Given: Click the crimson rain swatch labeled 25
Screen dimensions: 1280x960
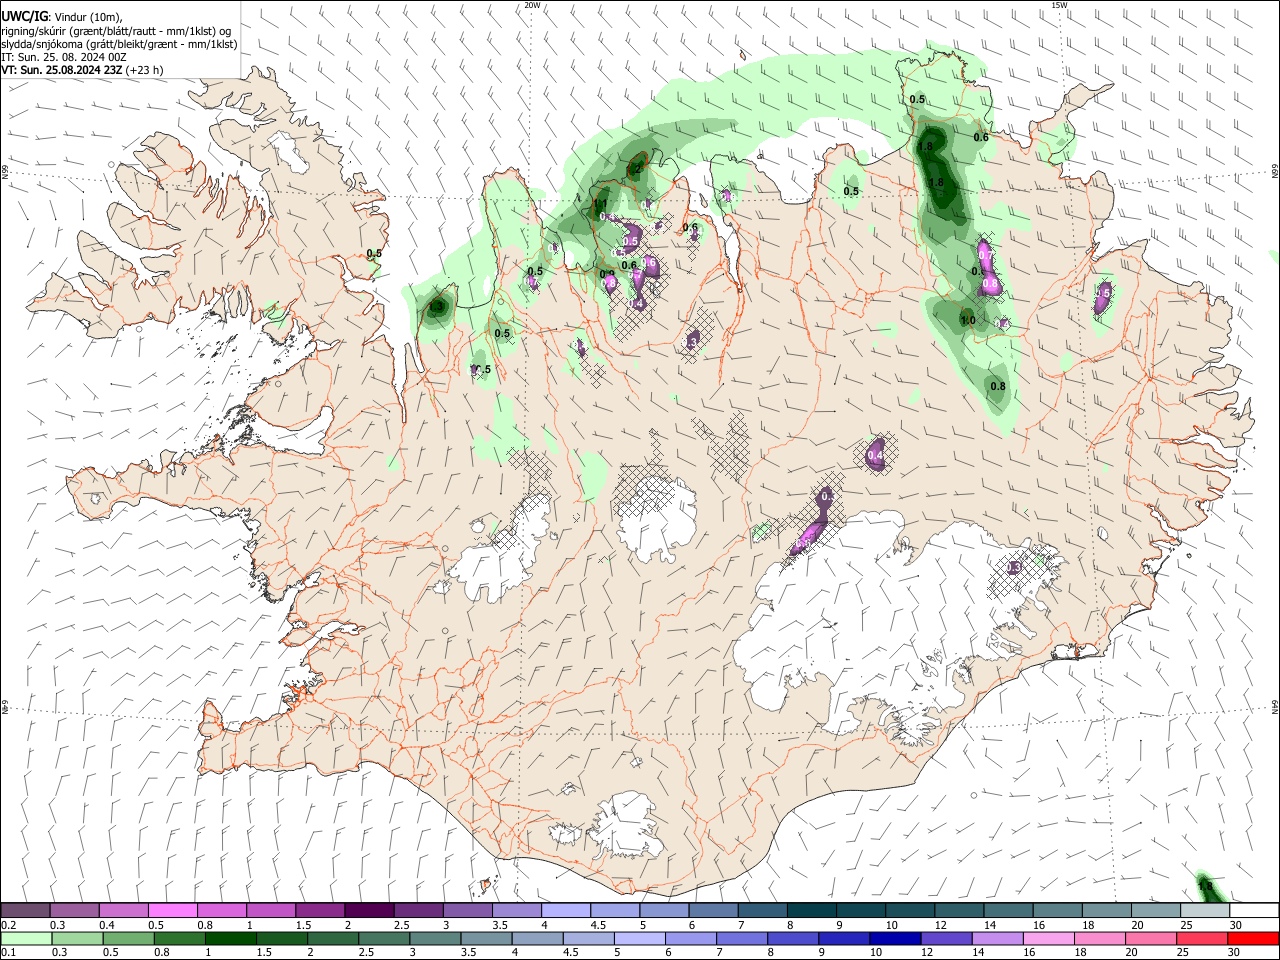Looking at the screenshot, I should pyautogui.click(x=1203, y=939).
